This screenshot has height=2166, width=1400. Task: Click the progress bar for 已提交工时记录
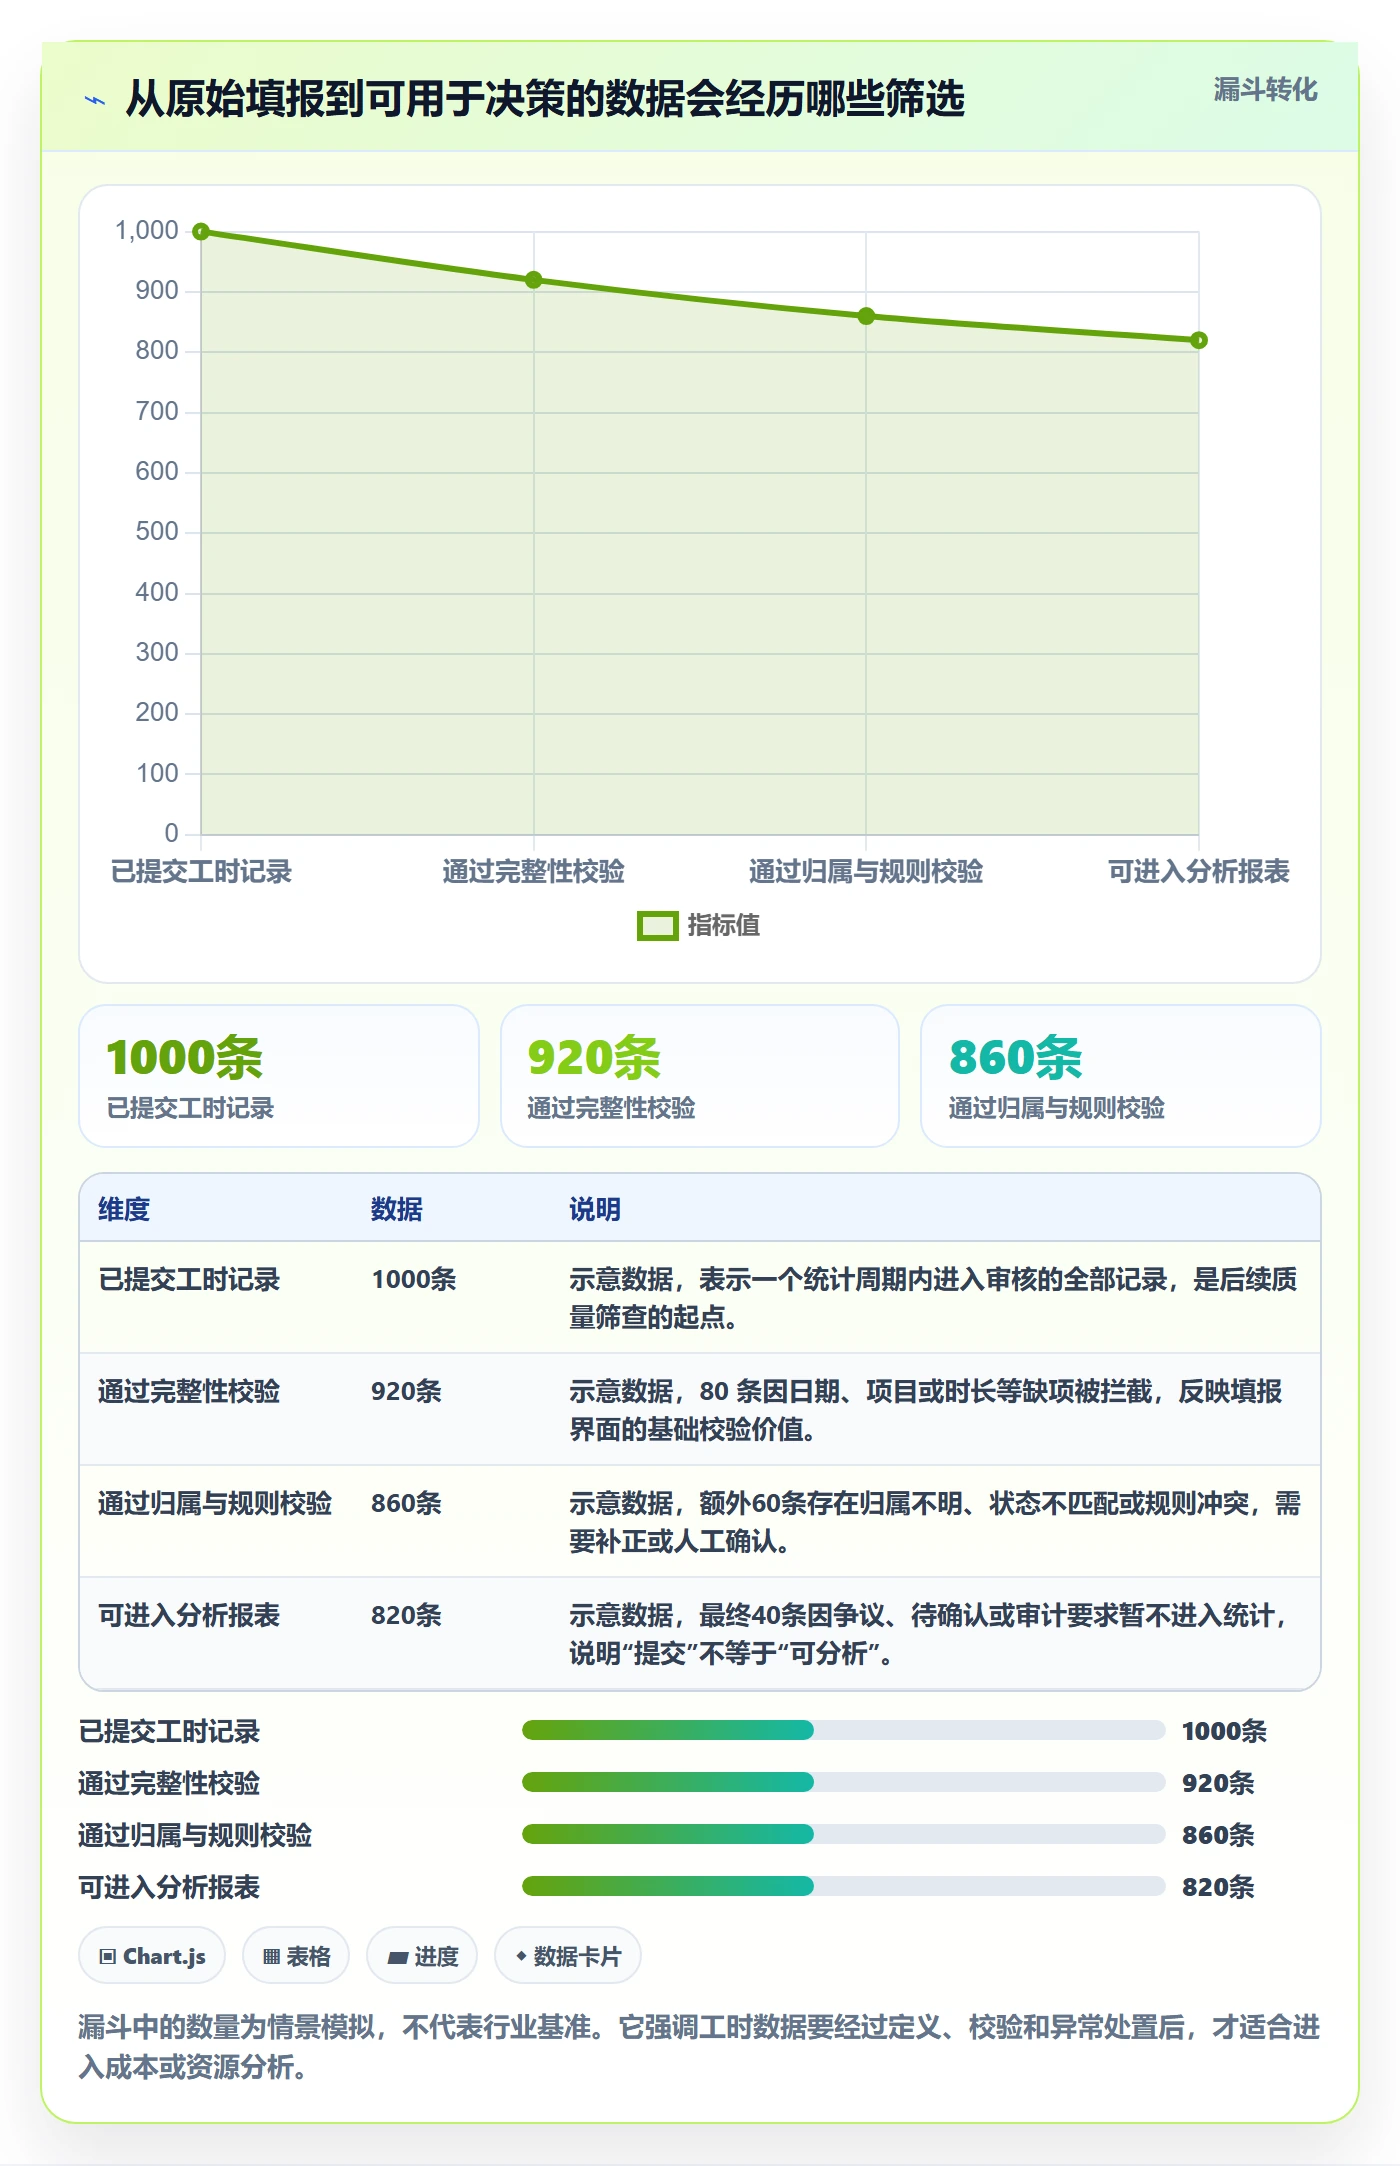[x=843, y=1730]
